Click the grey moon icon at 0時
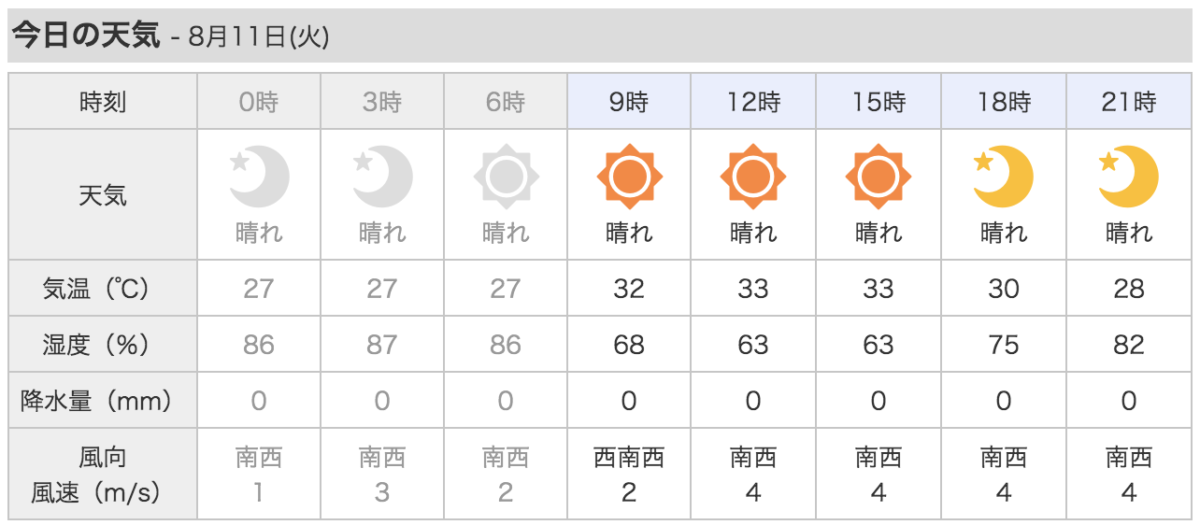The image size is (1200, 525). coord(259,177)
